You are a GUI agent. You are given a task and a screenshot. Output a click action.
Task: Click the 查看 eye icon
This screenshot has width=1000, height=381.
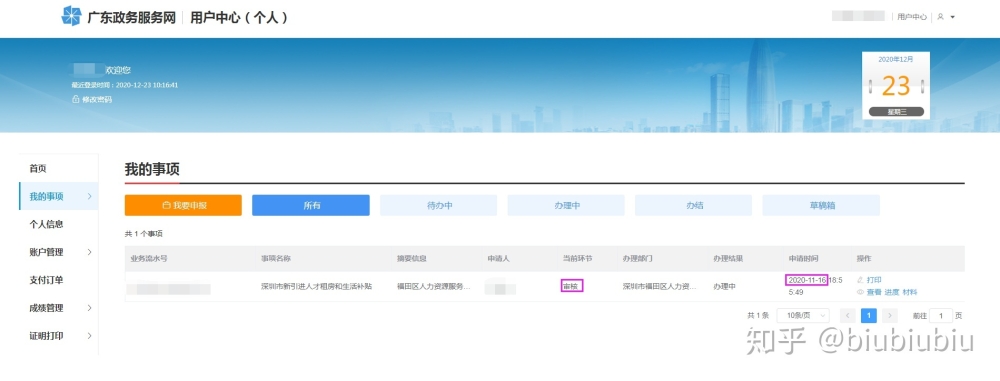(x=860, y=292)
